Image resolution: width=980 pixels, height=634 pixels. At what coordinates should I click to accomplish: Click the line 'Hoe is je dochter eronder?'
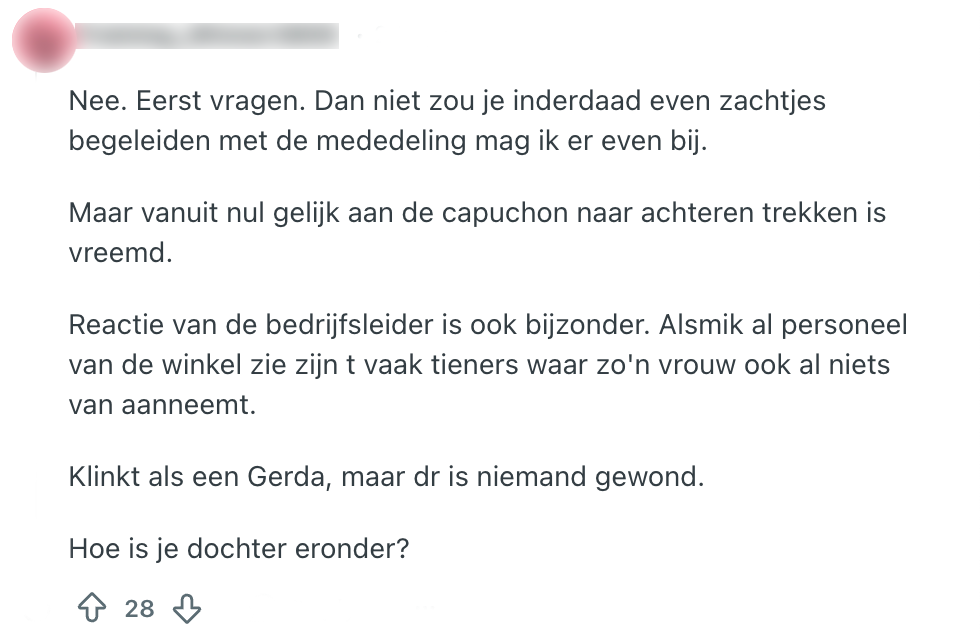(x=239, y=547)
